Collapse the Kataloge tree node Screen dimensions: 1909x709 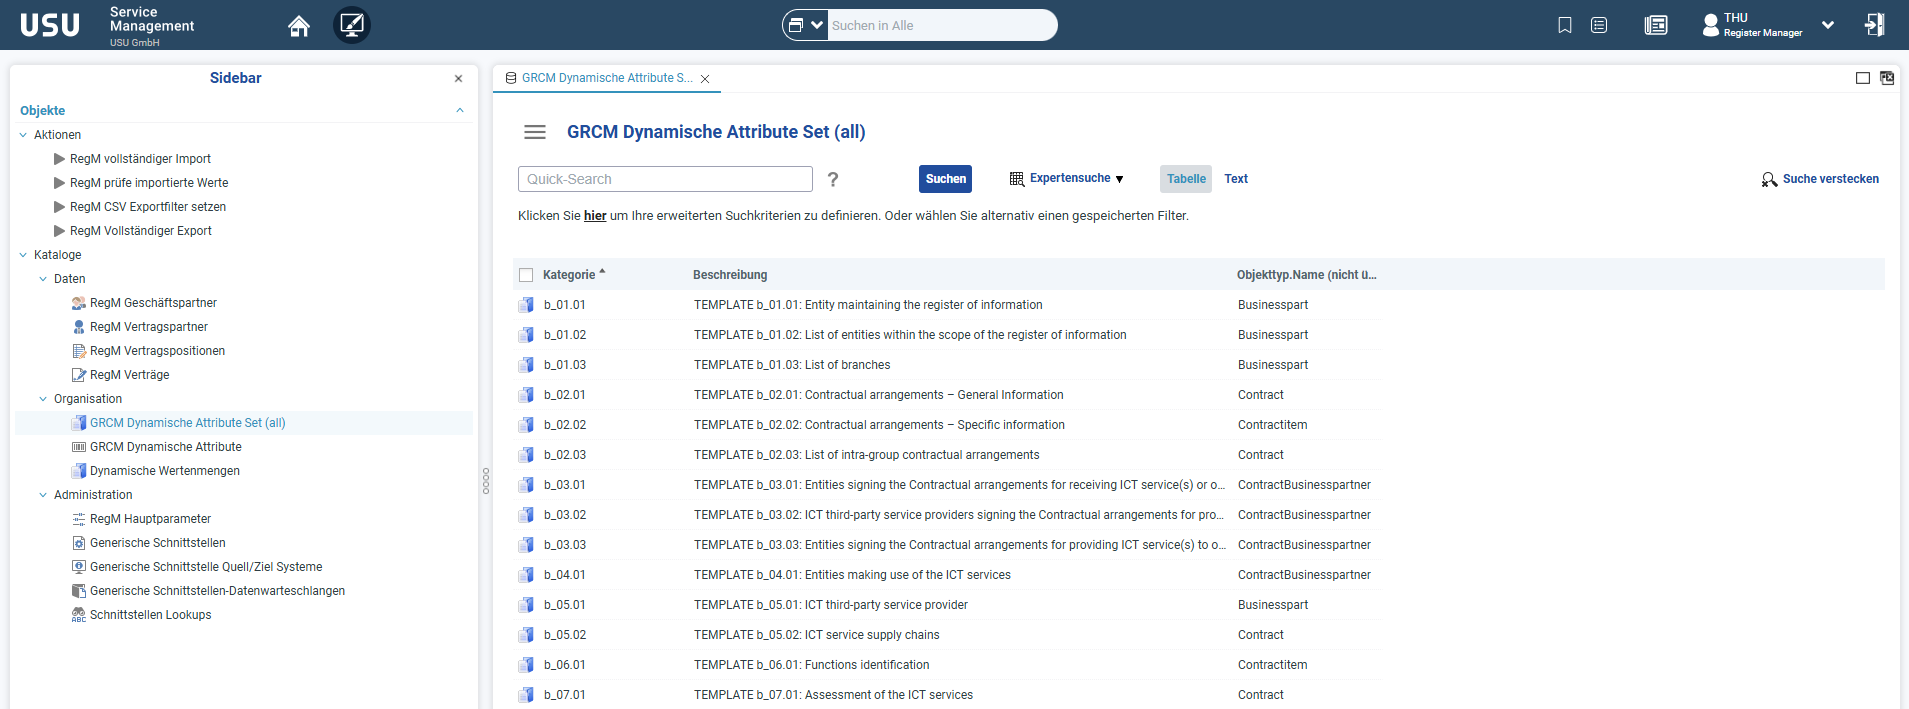point(23,255)
